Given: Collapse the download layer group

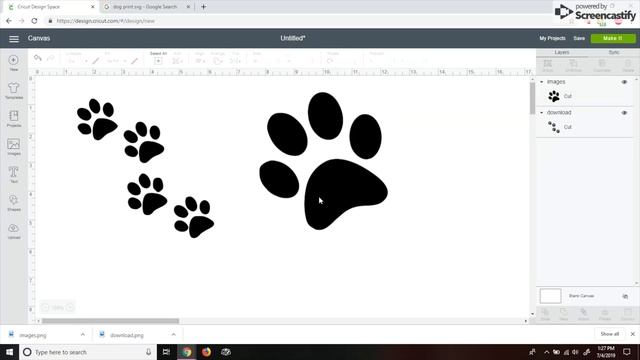Looking at the screenshot, I should [x=542, y=113].
